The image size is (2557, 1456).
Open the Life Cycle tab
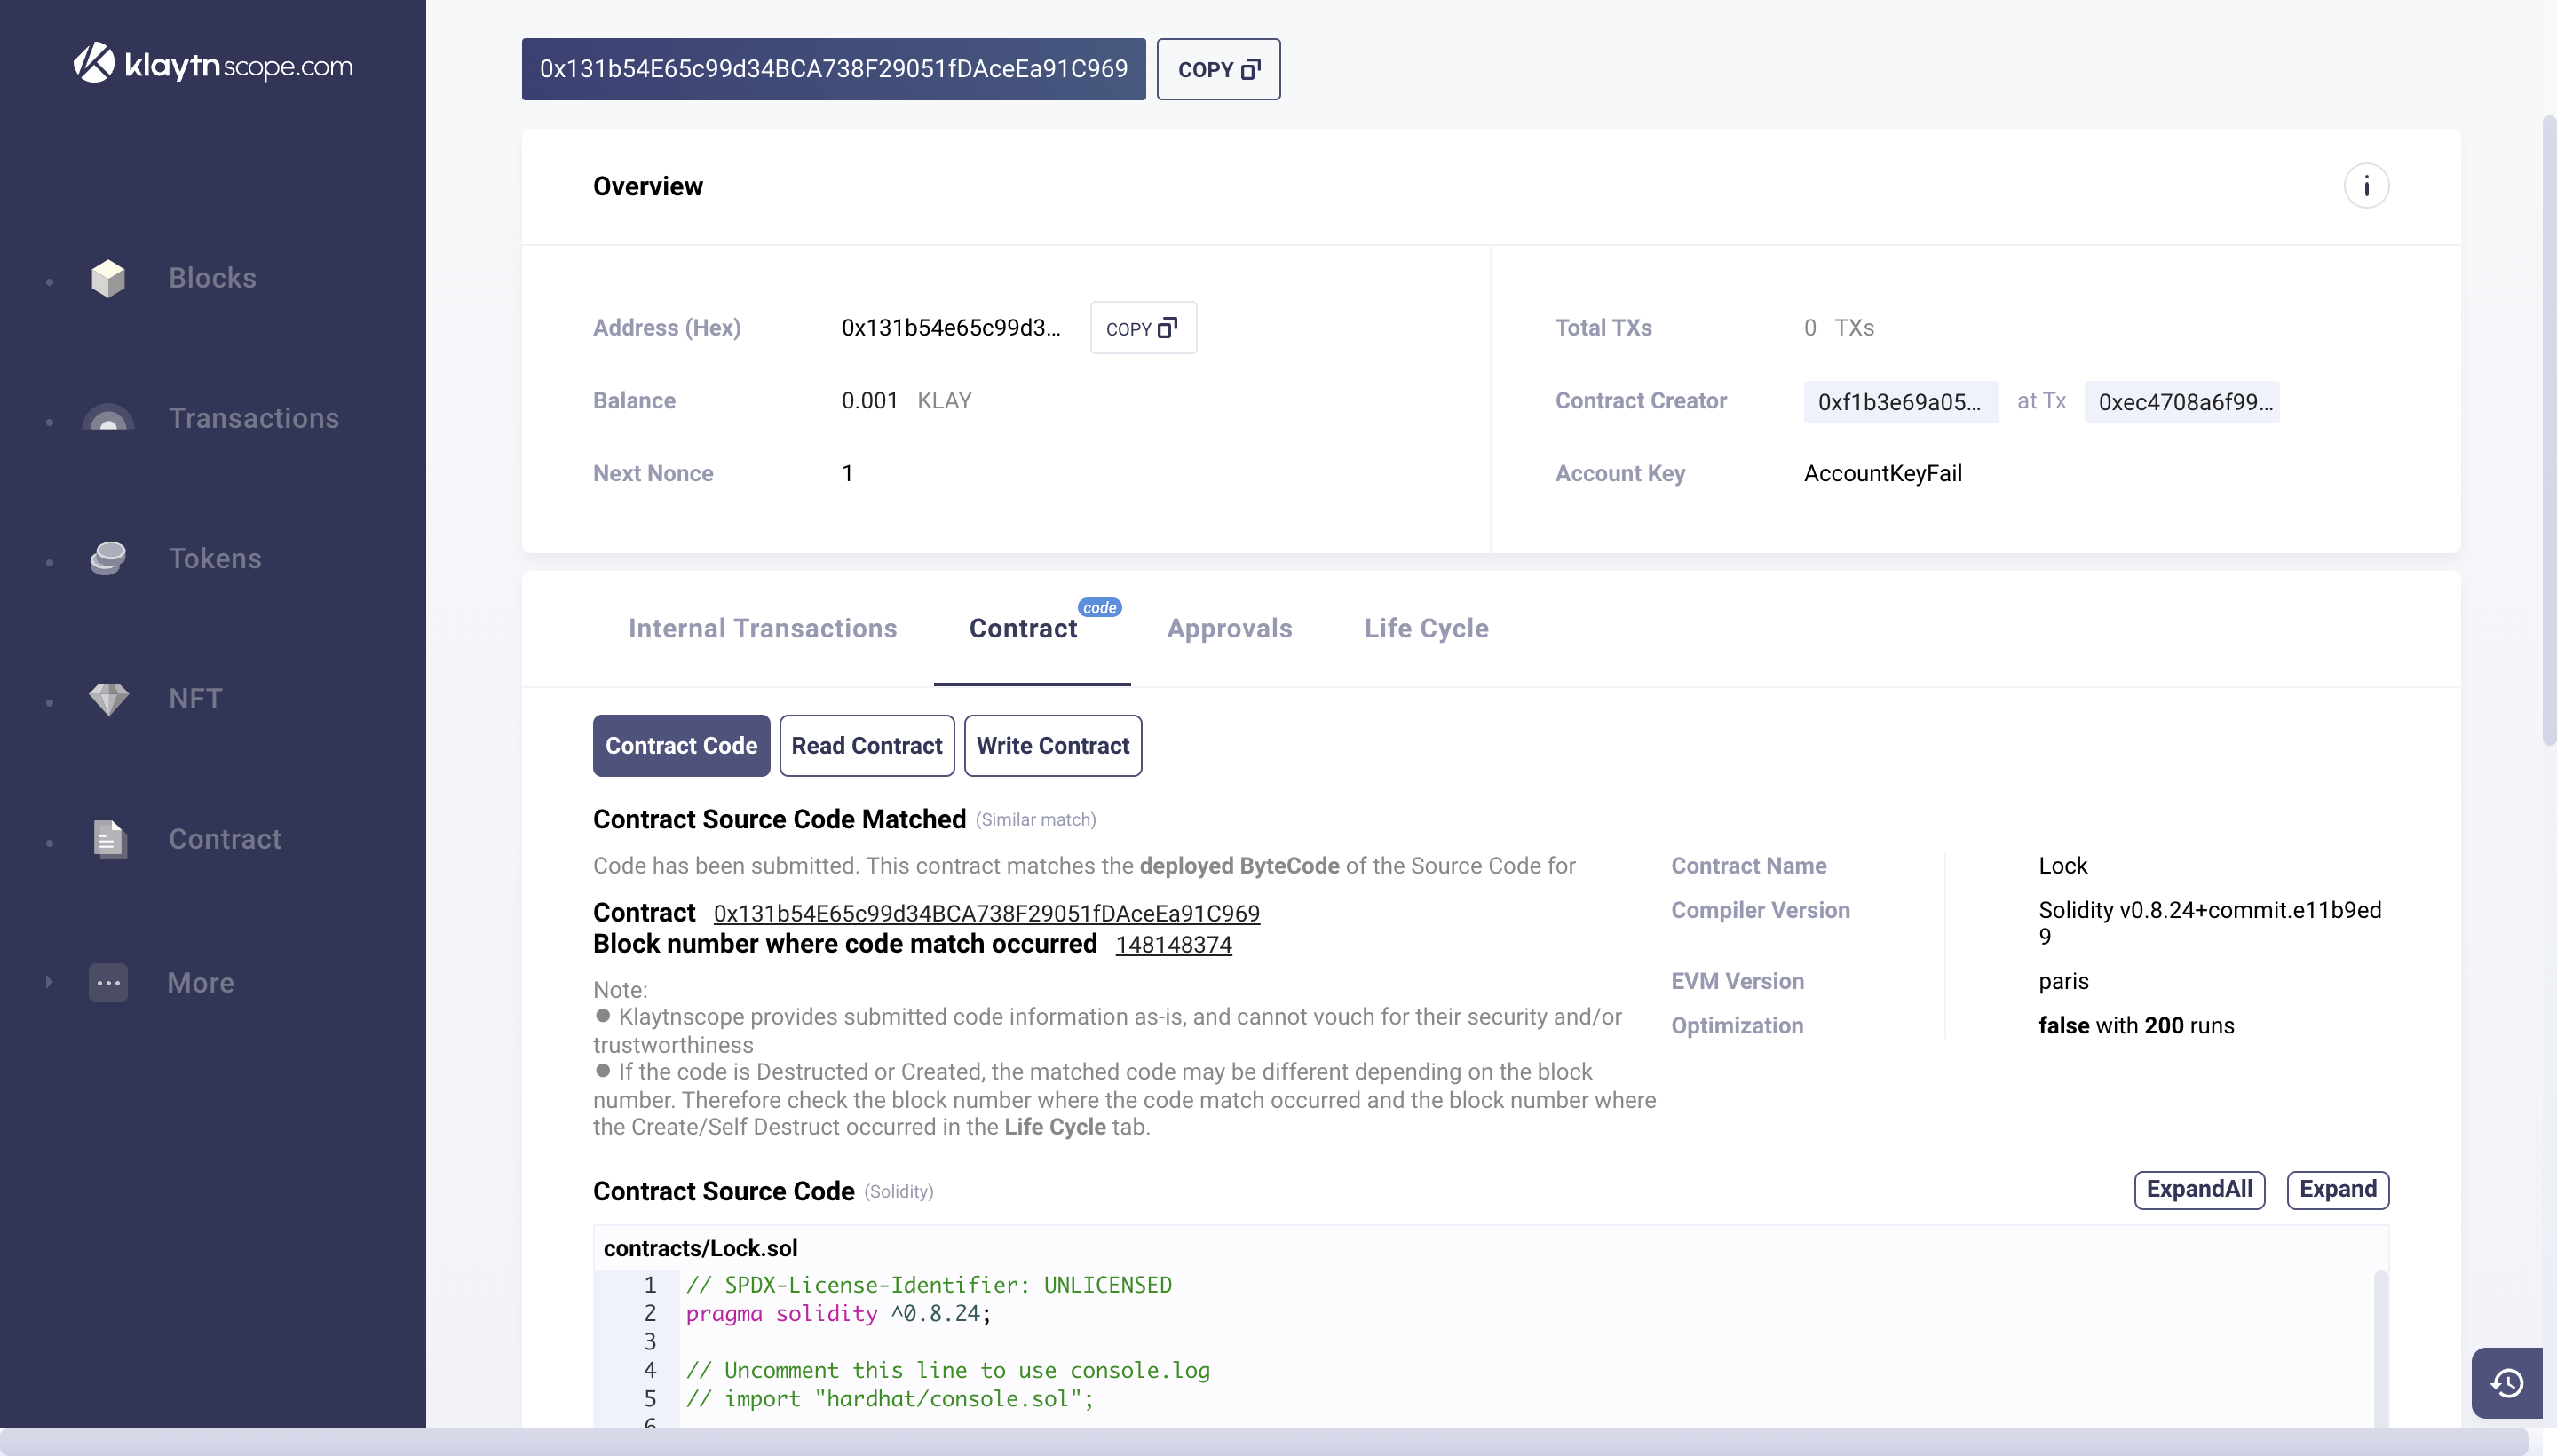pos(1426,628)
